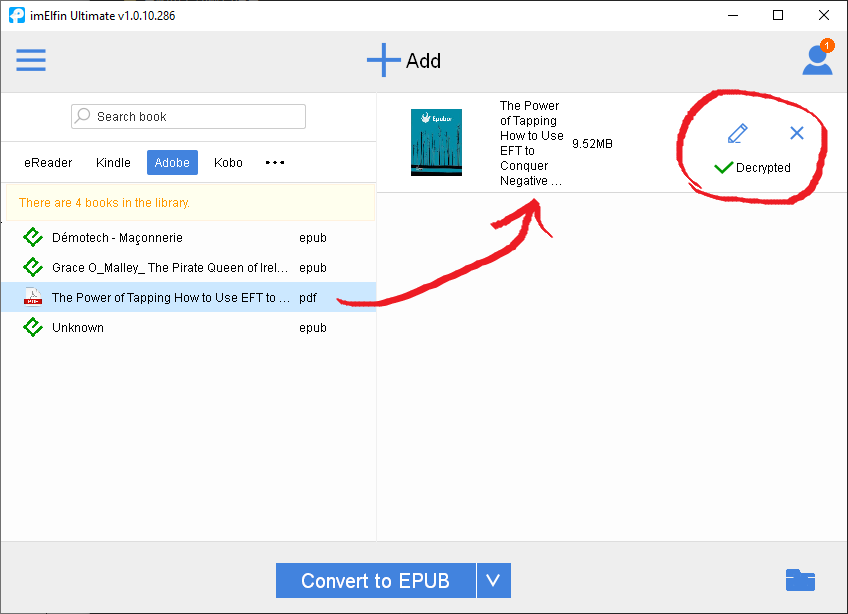Maximize the imElfin window
The height and width of the screenshot is (614, 848).
[778, 15]
